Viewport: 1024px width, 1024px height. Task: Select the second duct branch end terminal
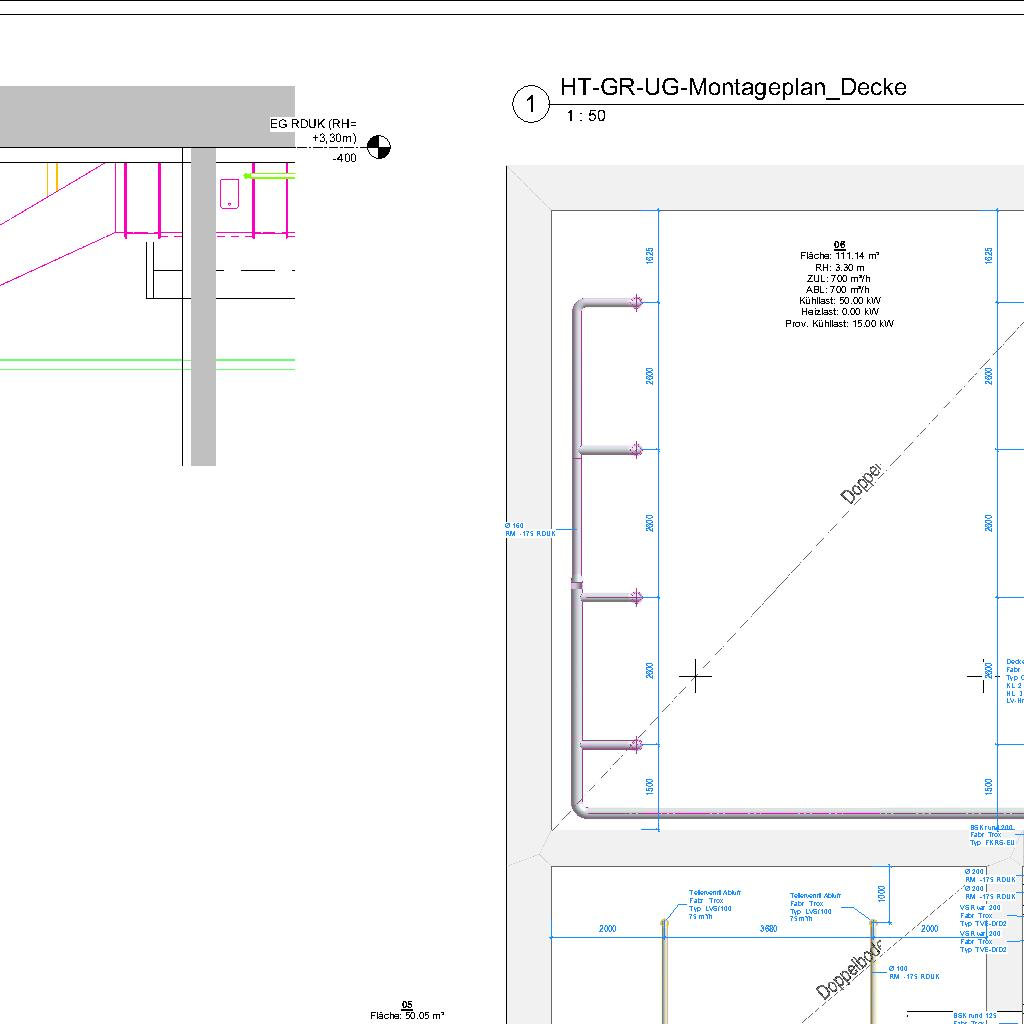(x=634, y=450)
